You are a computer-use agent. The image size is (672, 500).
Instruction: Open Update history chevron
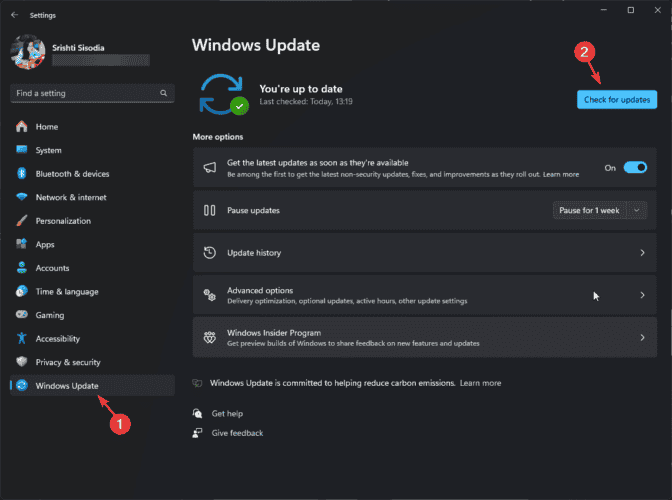coord(642,253)
